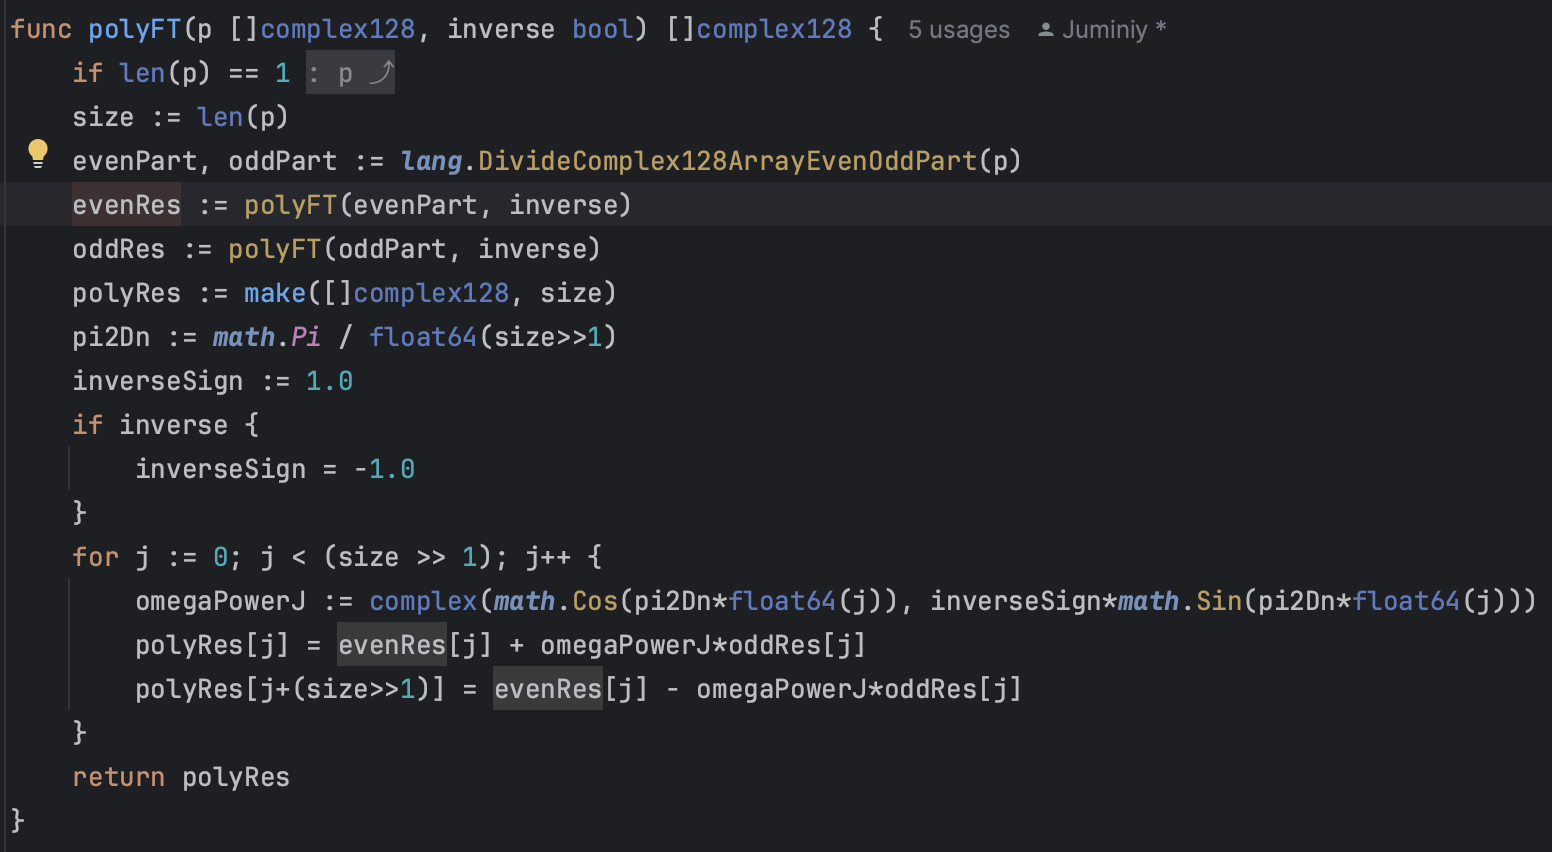Click the -1.0 value in inverseSign assignment
Screen dimensions: 1552x852
click(384, 469)
